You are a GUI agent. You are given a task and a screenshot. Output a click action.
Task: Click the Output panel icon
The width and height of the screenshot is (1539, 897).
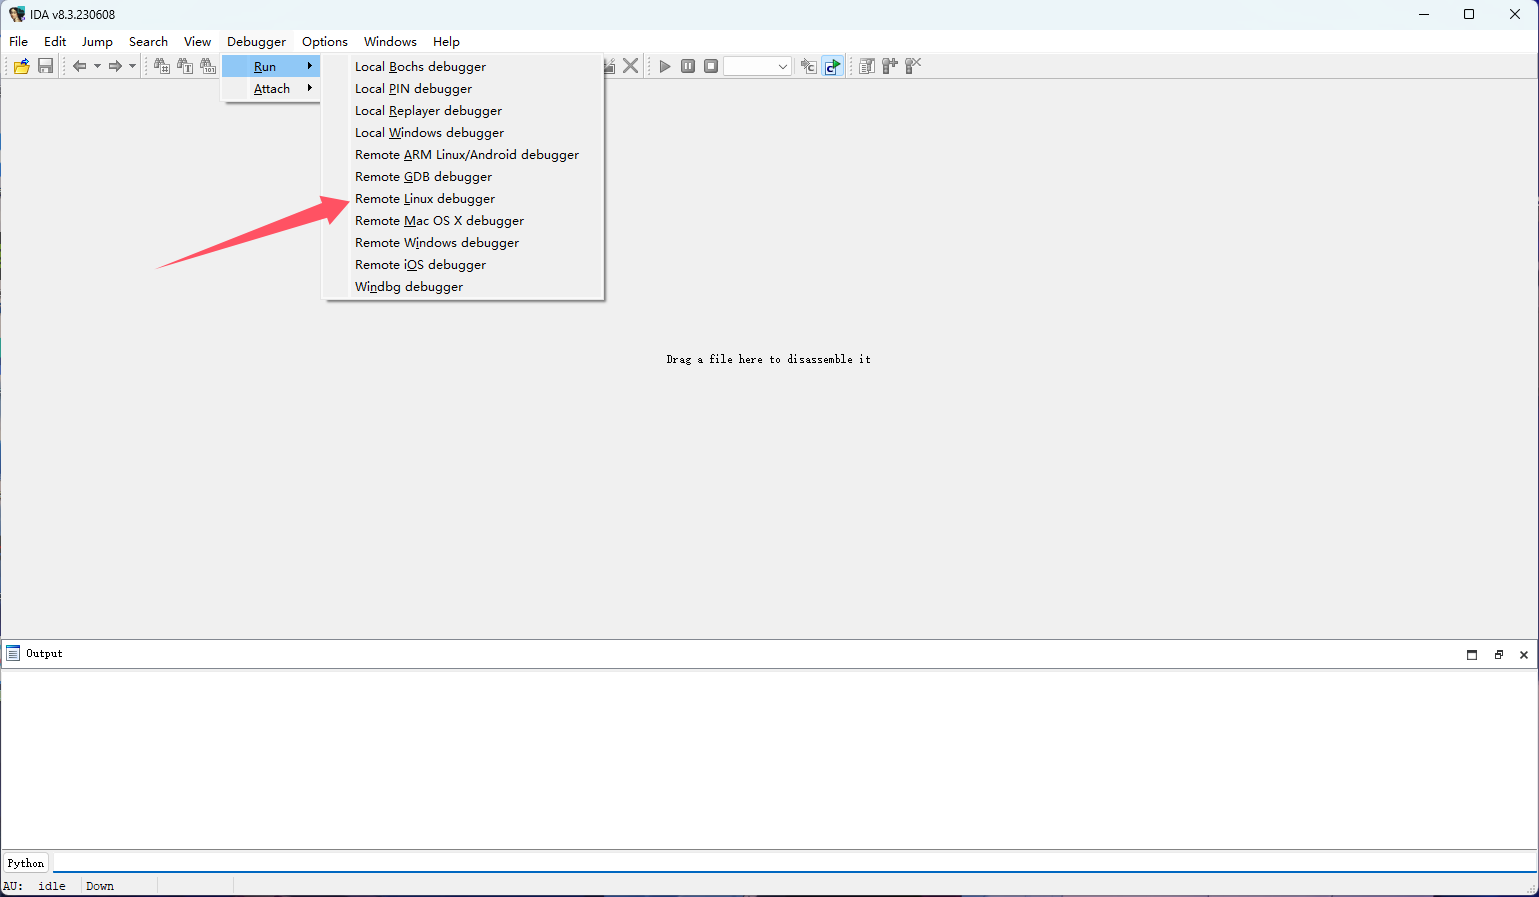[x=13, y=653]
